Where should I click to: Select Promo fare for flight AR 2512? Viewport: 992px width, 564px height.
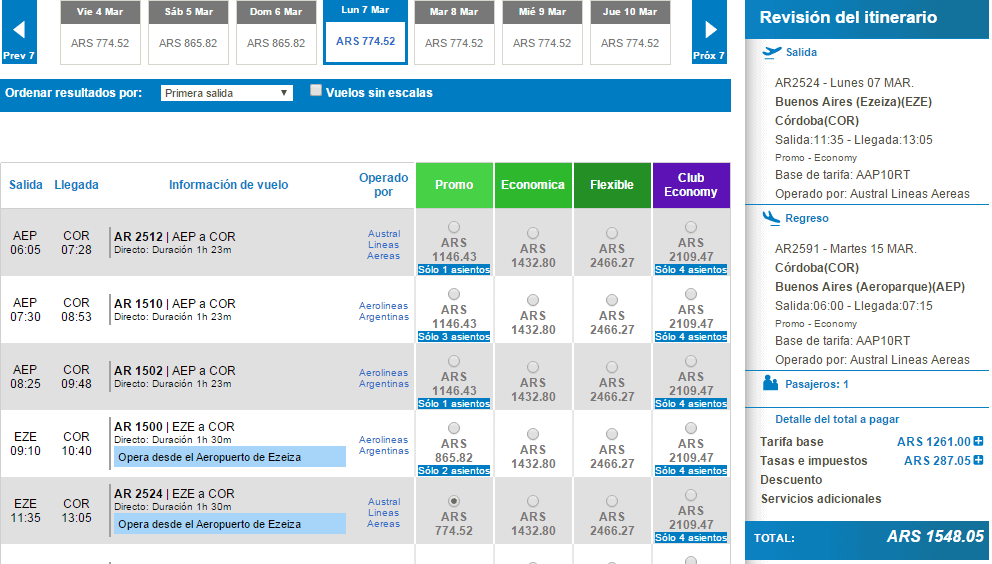(x=454, y=227)
